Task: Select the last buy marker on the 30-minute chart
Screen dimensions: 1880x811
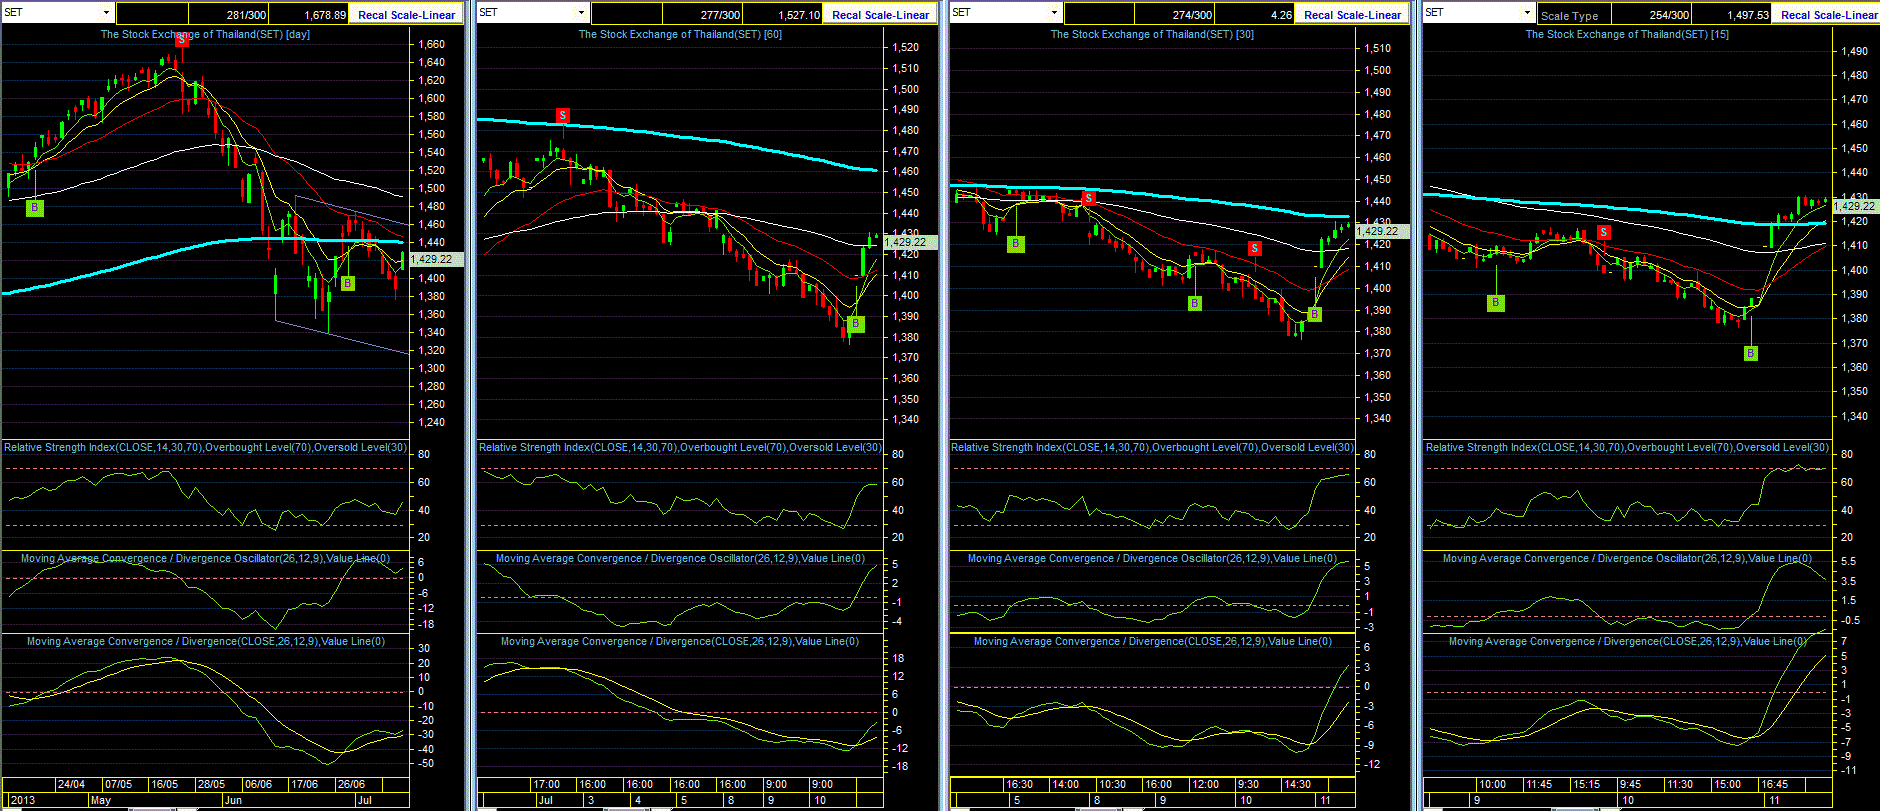Action: pyautogui.click(x=1314, y=314)
